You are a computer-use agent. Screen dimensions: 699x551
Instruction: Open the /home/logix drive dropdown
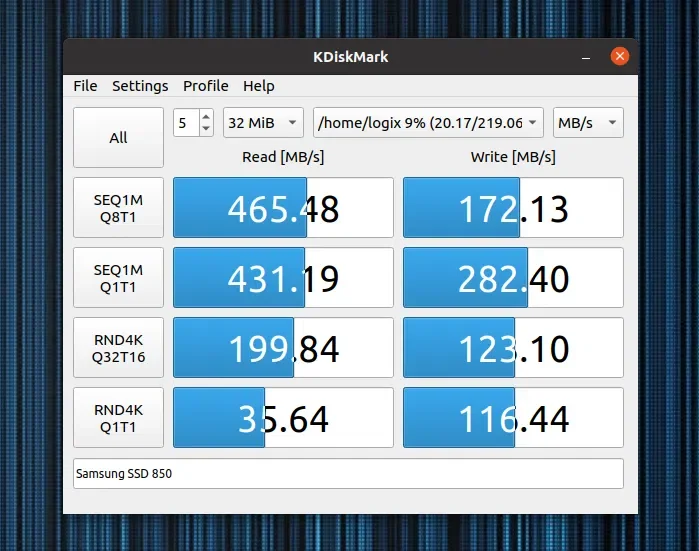pos(428,123)
